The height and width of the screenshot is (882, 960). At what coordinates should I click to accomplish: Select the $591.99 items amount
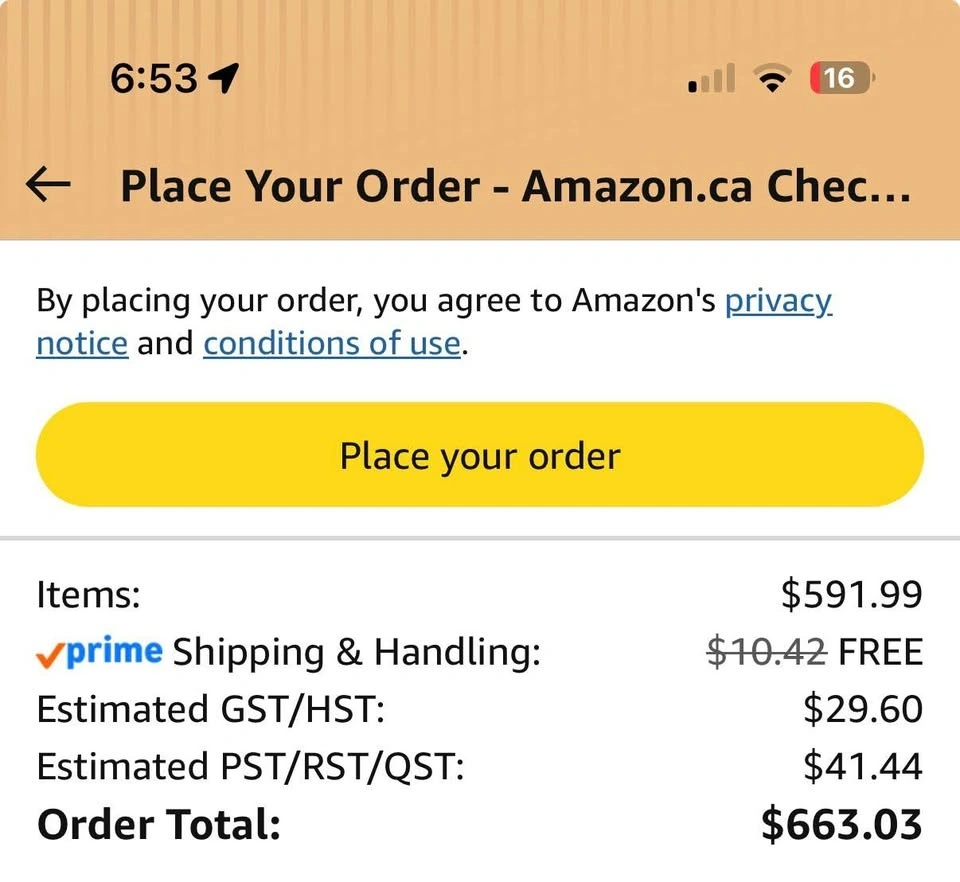tap(851, 595)
